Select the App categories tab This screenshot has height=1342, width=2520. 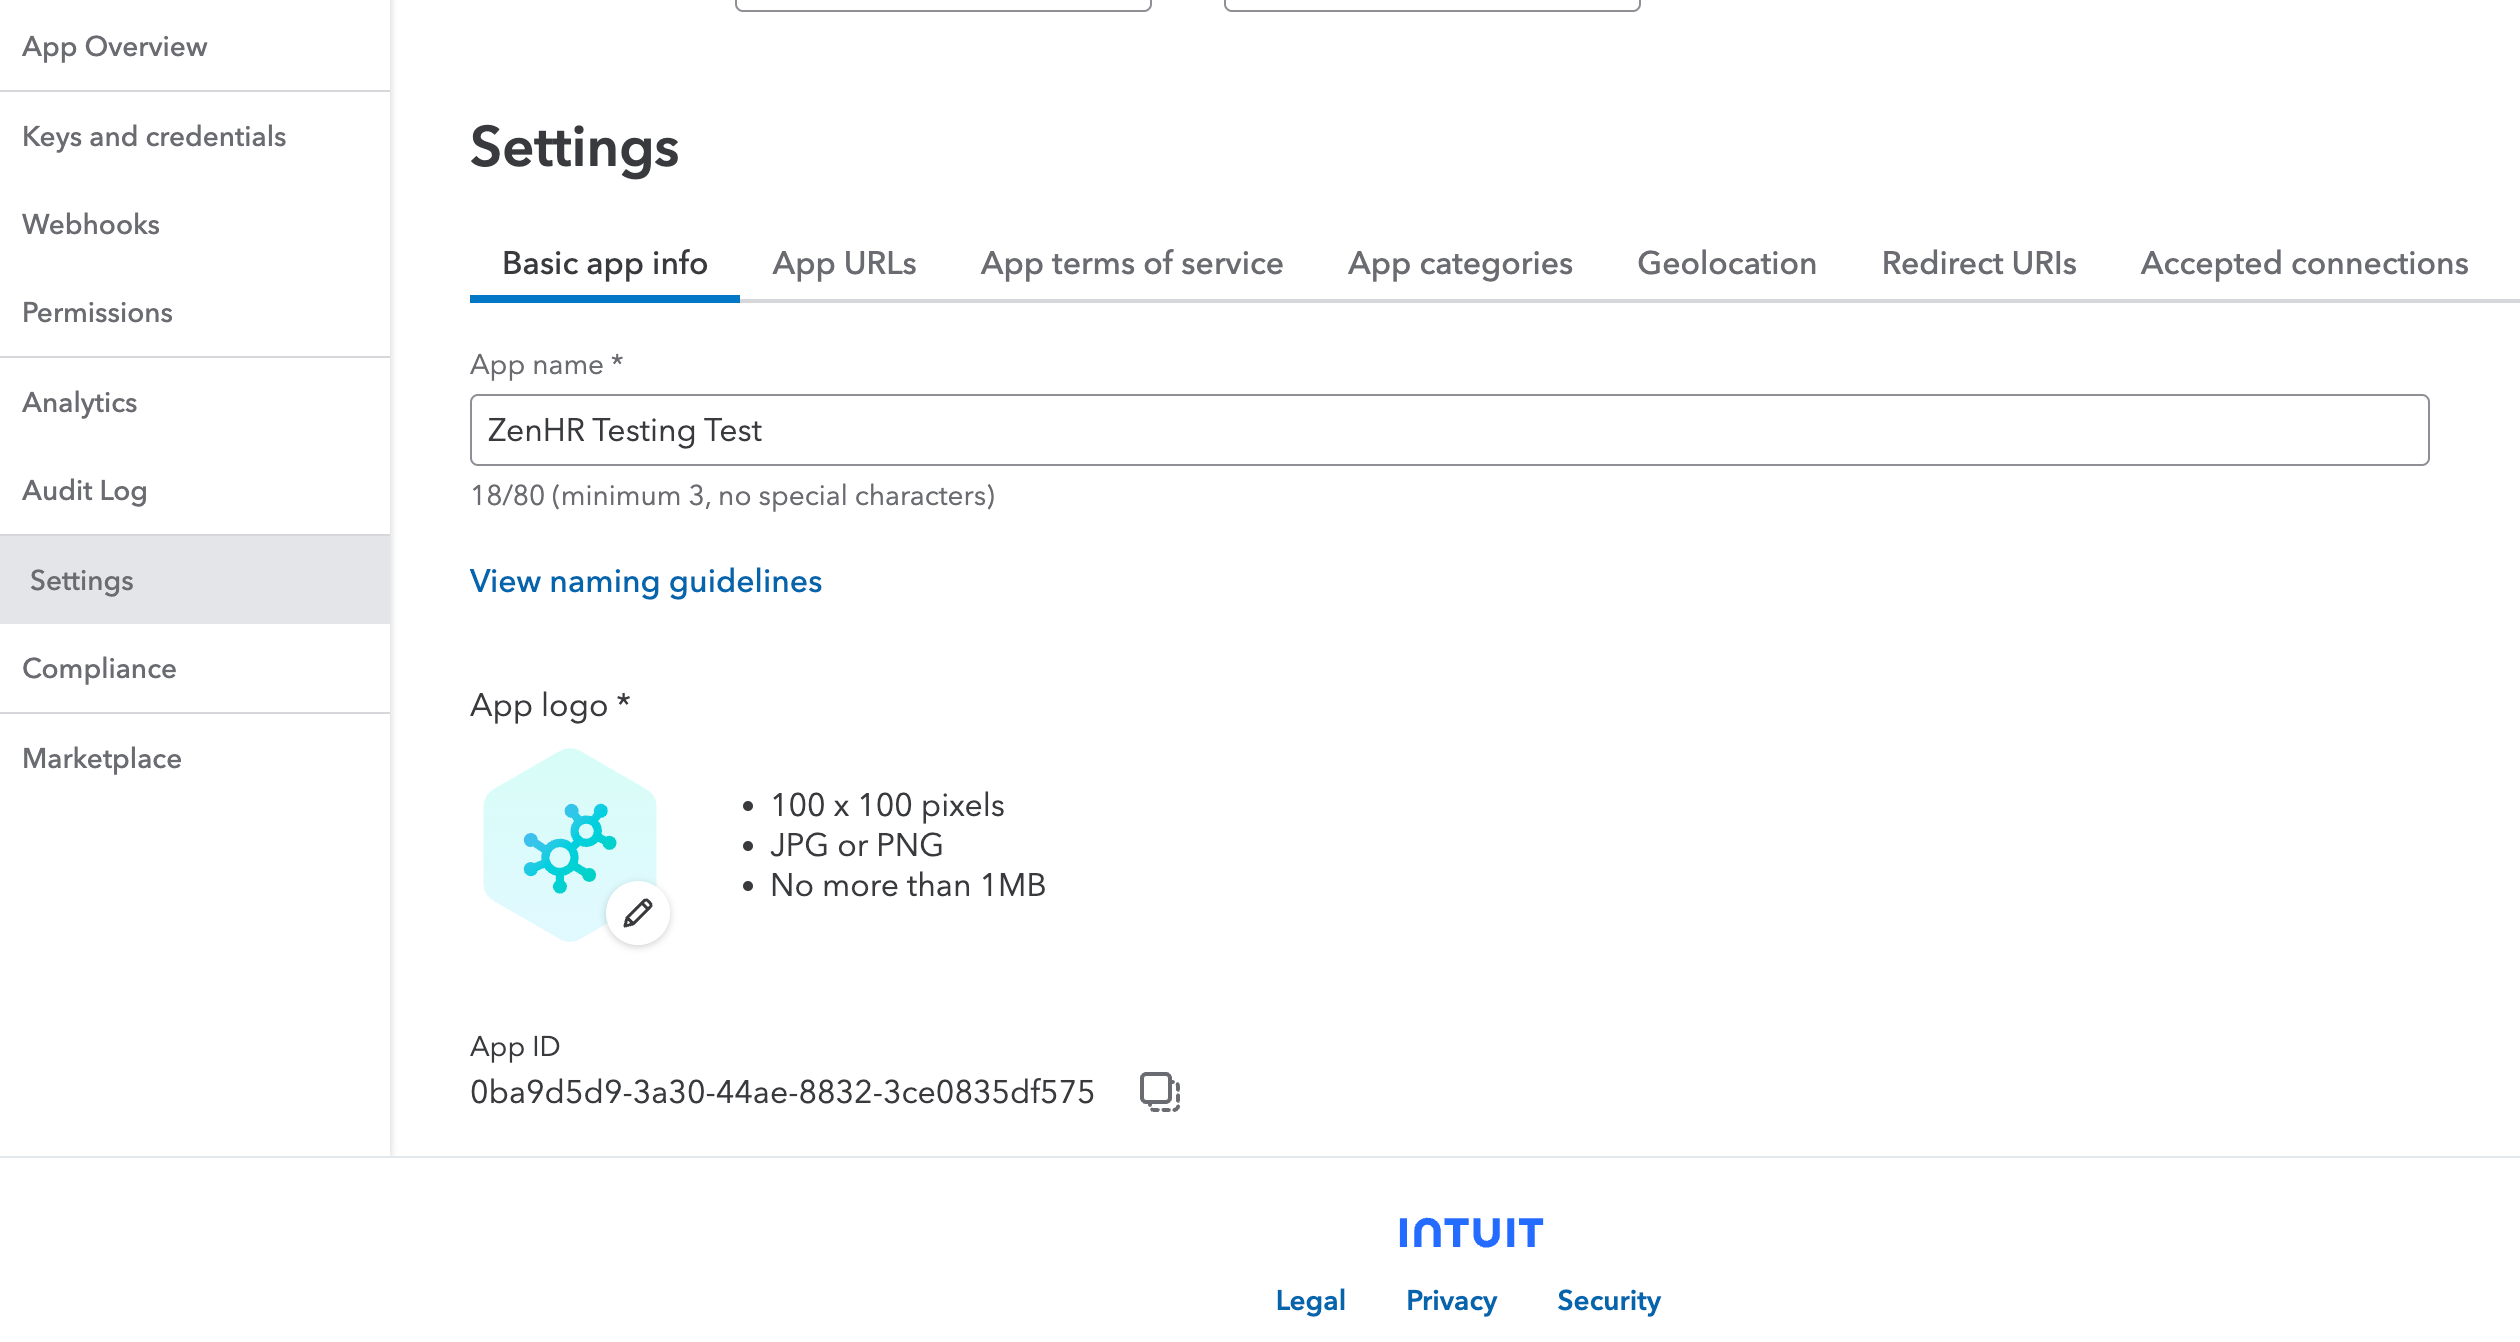pos(1459,263)
